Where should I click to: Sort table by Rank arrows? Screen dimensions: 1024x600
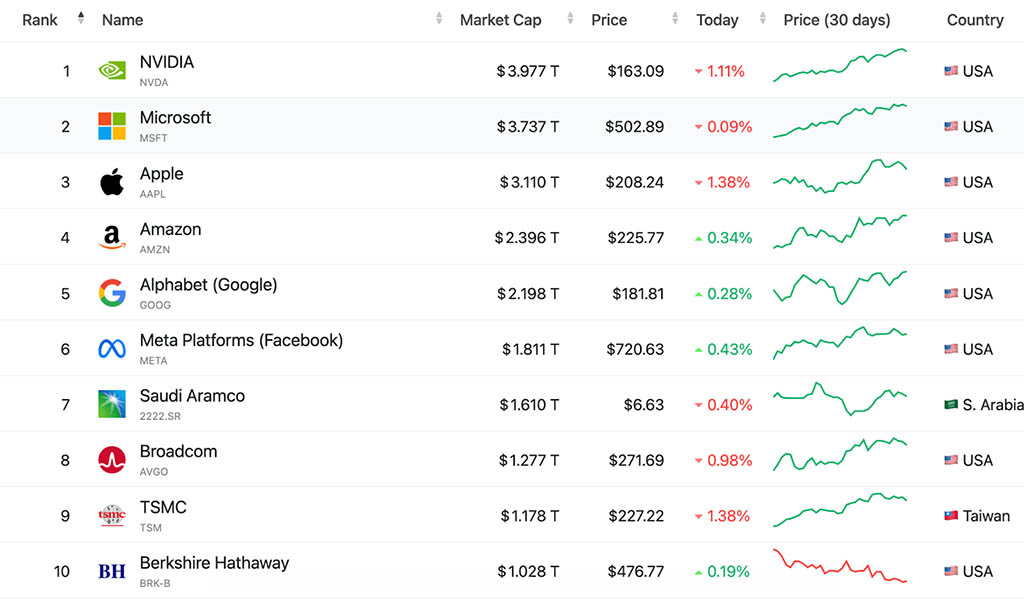(x=81, y=18)
